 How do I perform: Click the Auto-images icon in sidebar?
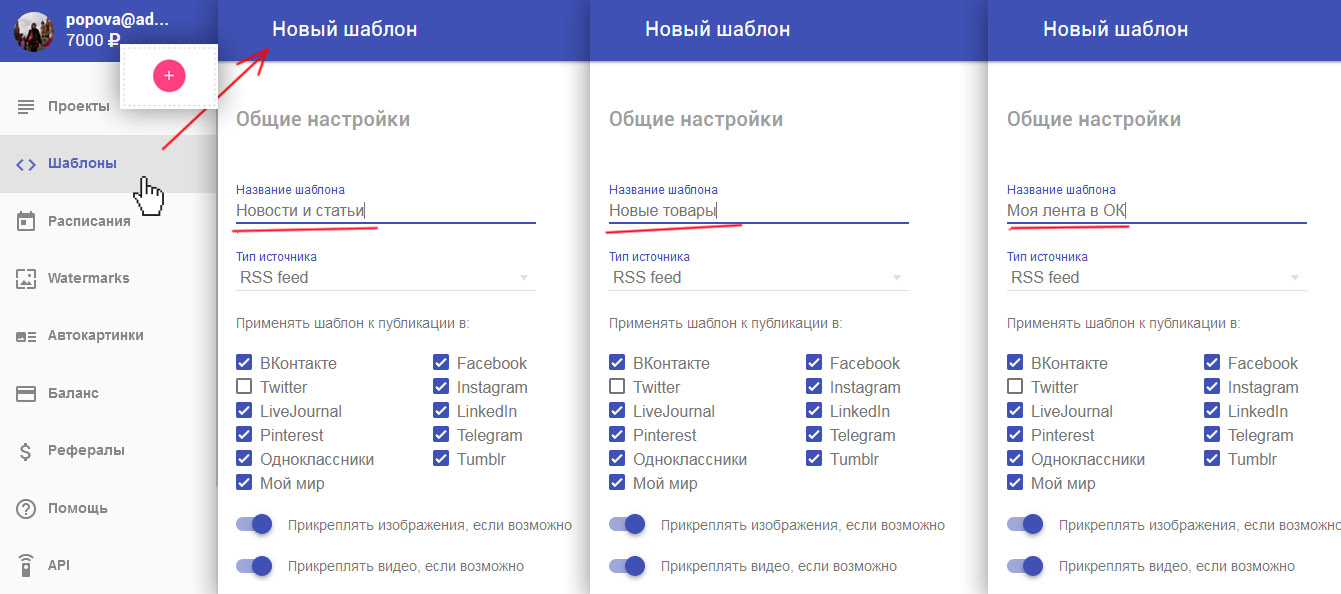26,336
